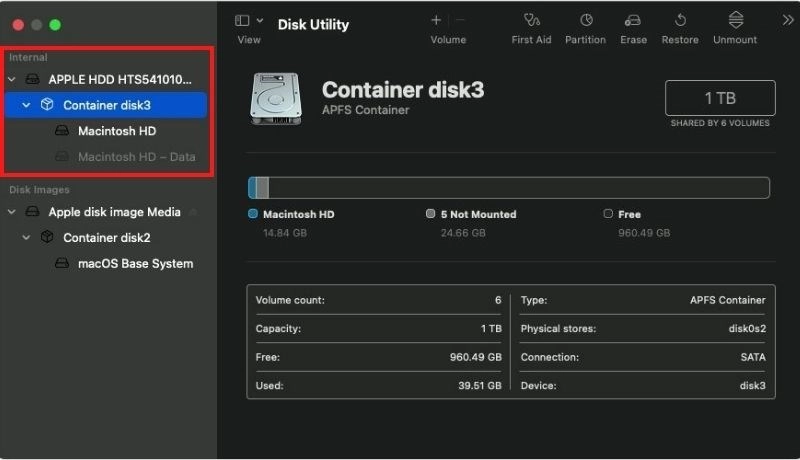Select macOS Base System volume
800x460 pixels.
[135, 264]
